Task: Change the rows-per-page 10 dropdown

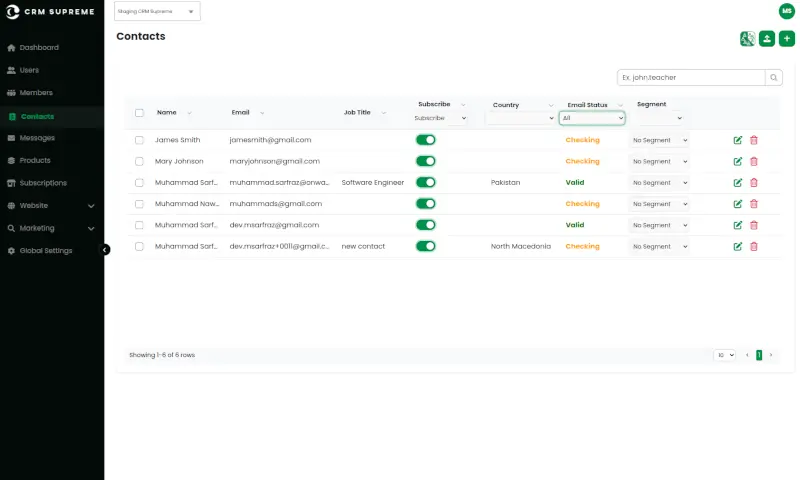Action: pyautogui.click(x=724, y=355)
